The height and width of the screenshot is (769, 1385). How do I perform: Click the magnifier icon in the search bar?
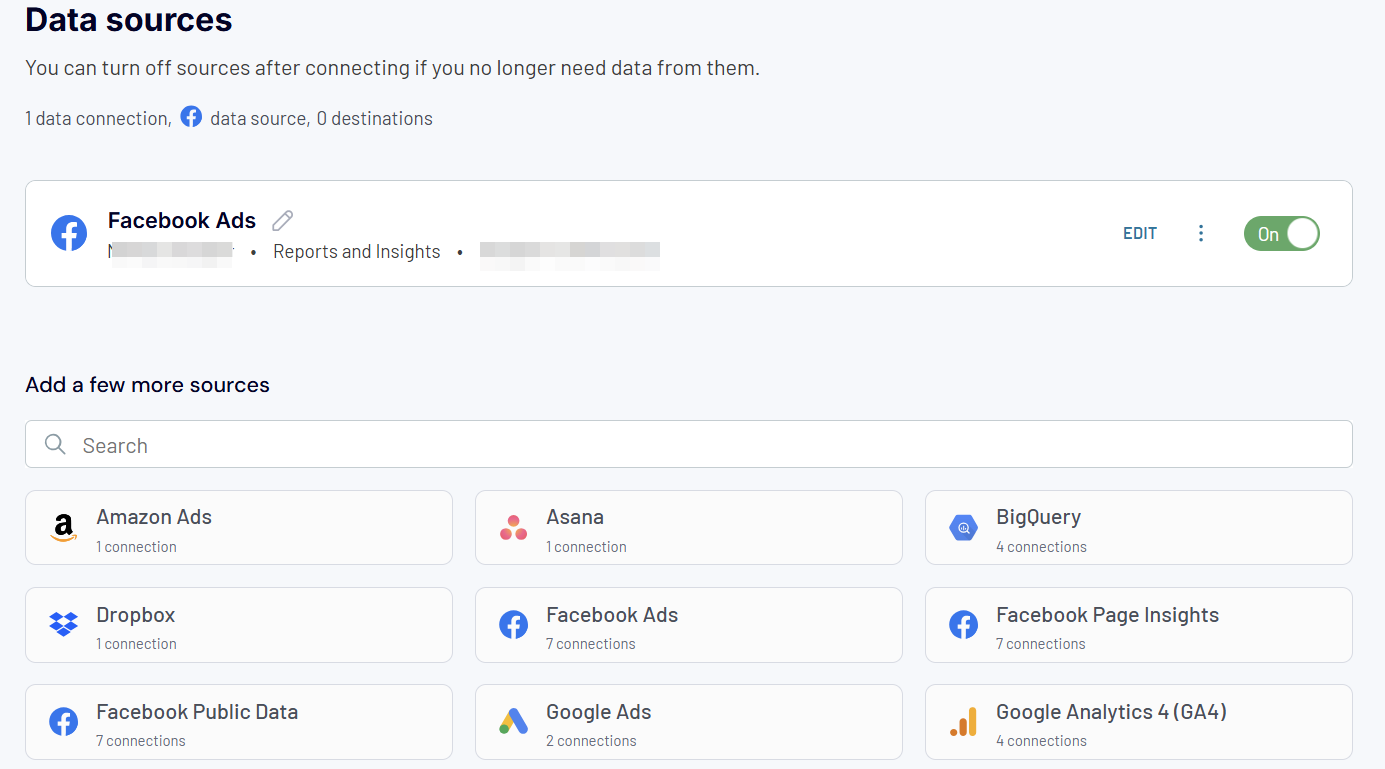click(56, 444)
